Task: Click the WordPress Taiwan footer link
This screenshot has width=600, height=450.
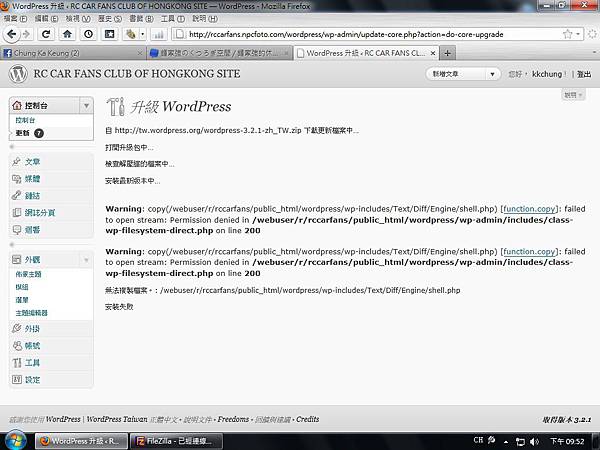Action: tap(117, 419)
